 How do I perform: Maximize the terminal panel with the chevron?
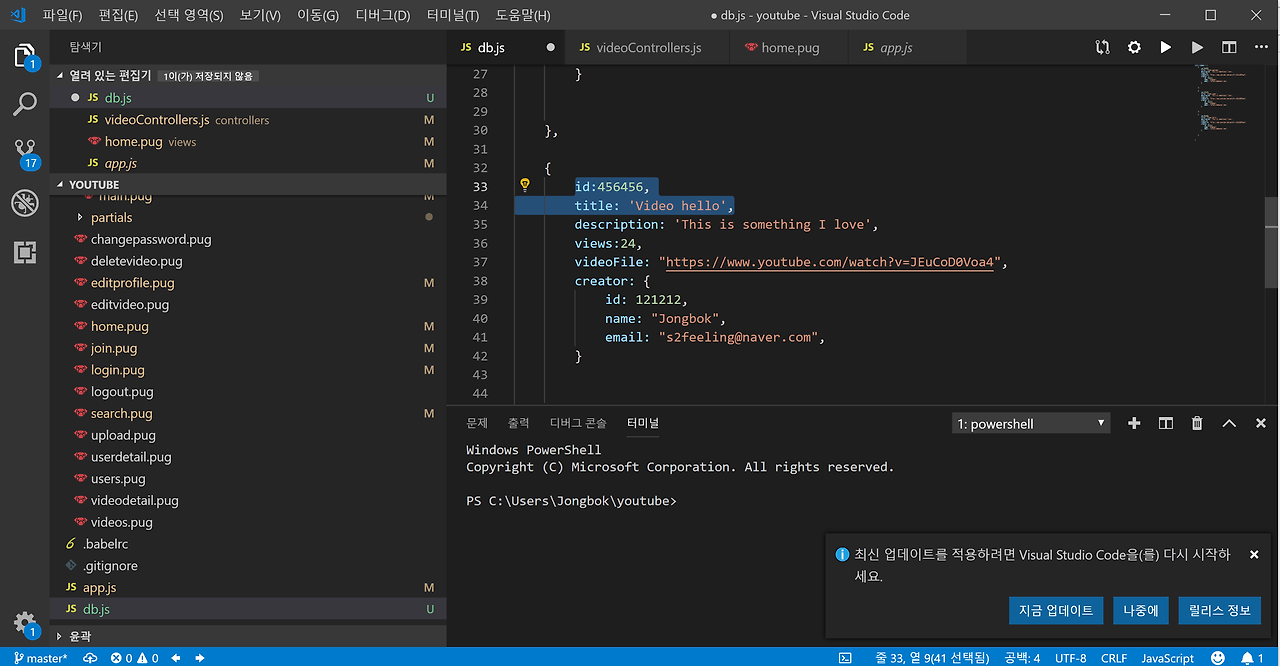1229,423
